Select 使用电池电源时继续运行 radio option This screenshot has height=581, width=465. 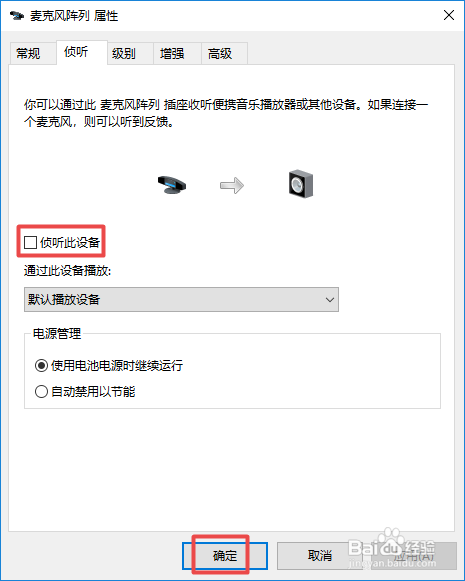tap(41, 366)
